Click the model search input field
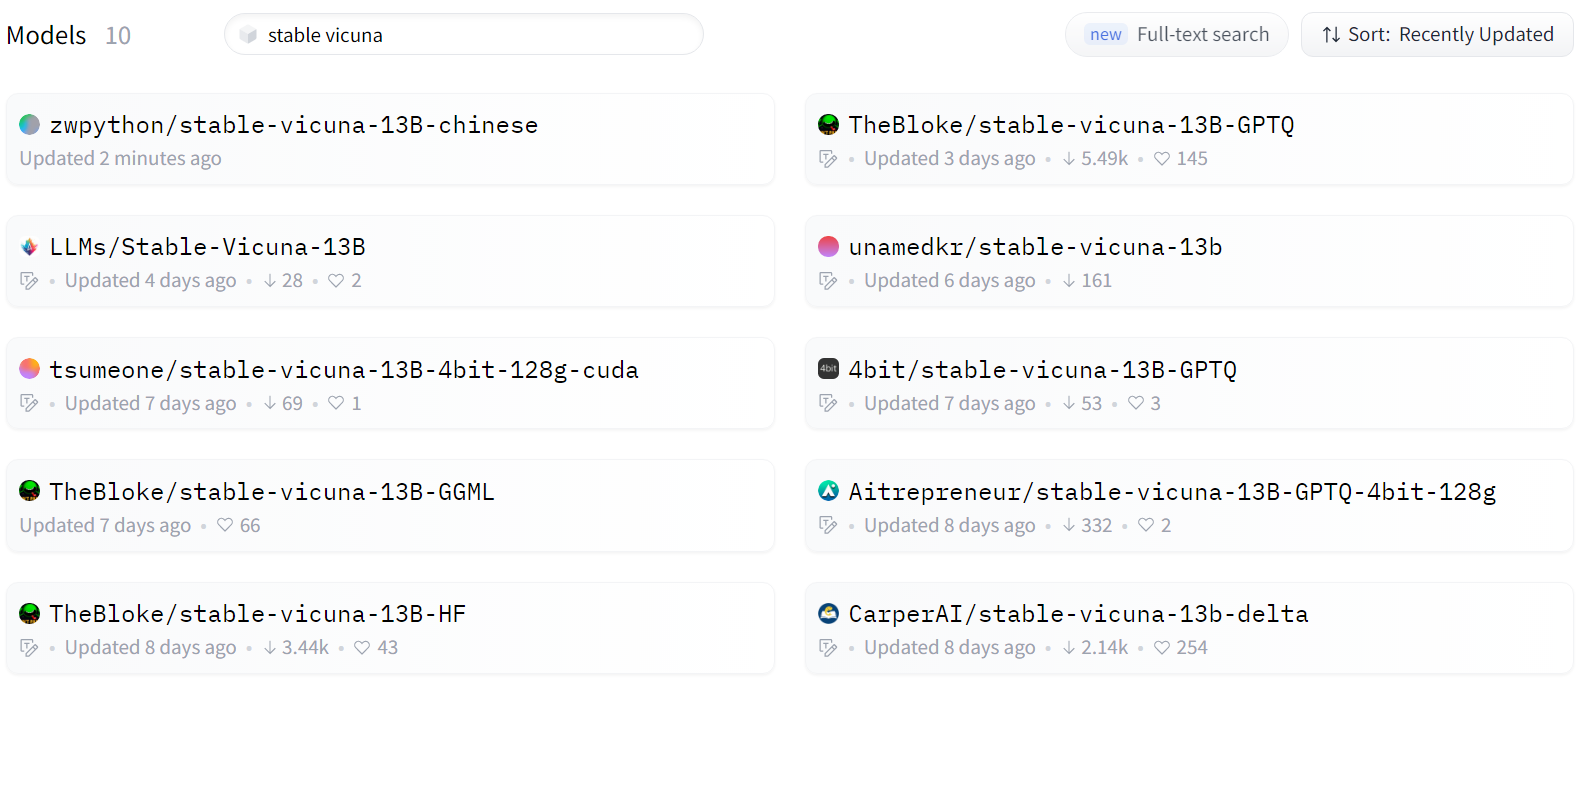Image resolution: width=1582 pixels, height=811 pixels. pos(464,35)
